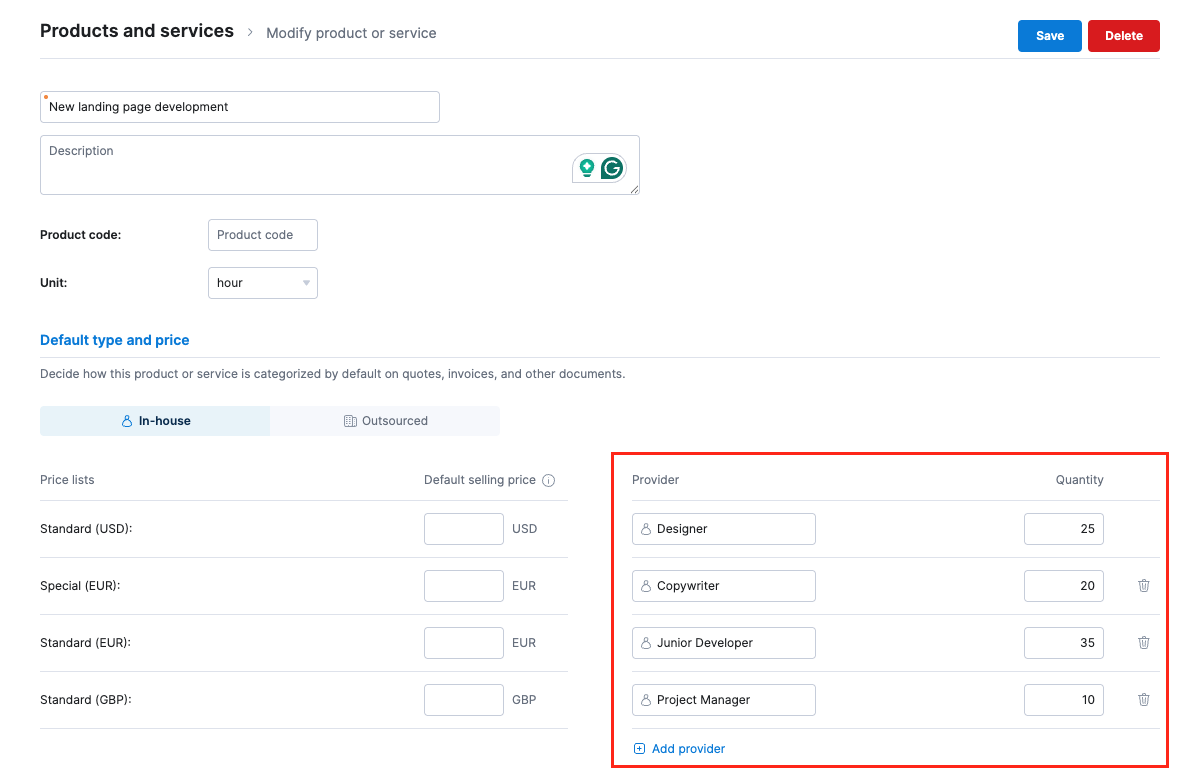1181x775 pixels.
Task: Set the Standard (USD) selling price
Action: (x=463, y=529)
